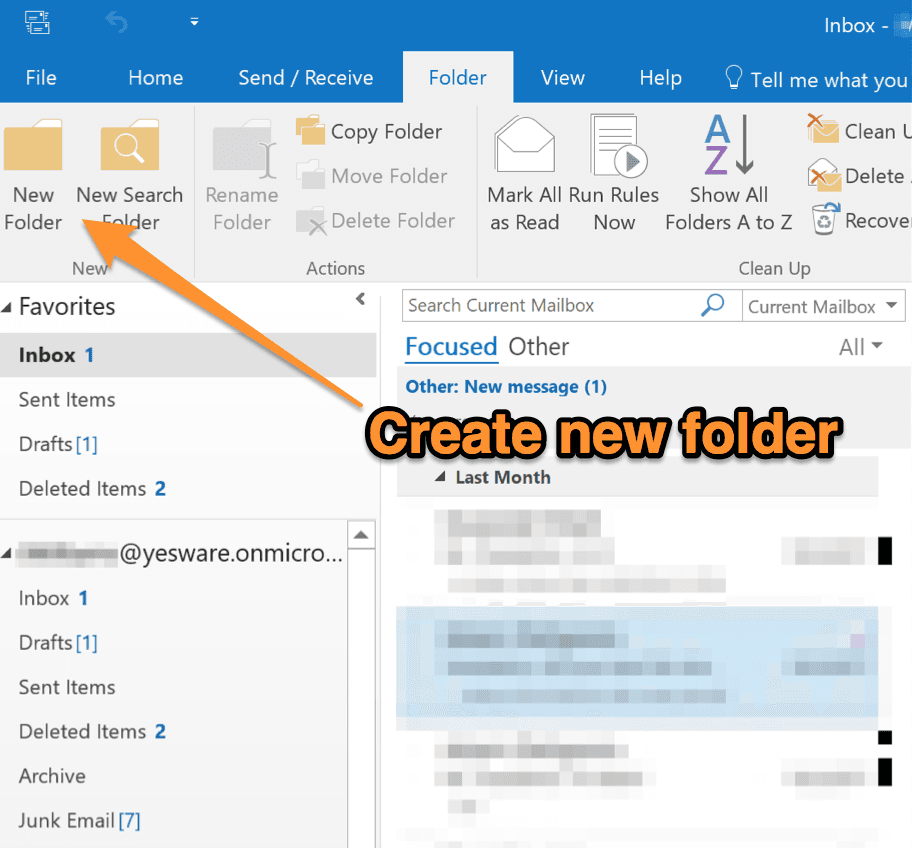Viewport: 912px width, 848px height.
Task: Click the Other: New message (1) link
Action: (506, 387)
